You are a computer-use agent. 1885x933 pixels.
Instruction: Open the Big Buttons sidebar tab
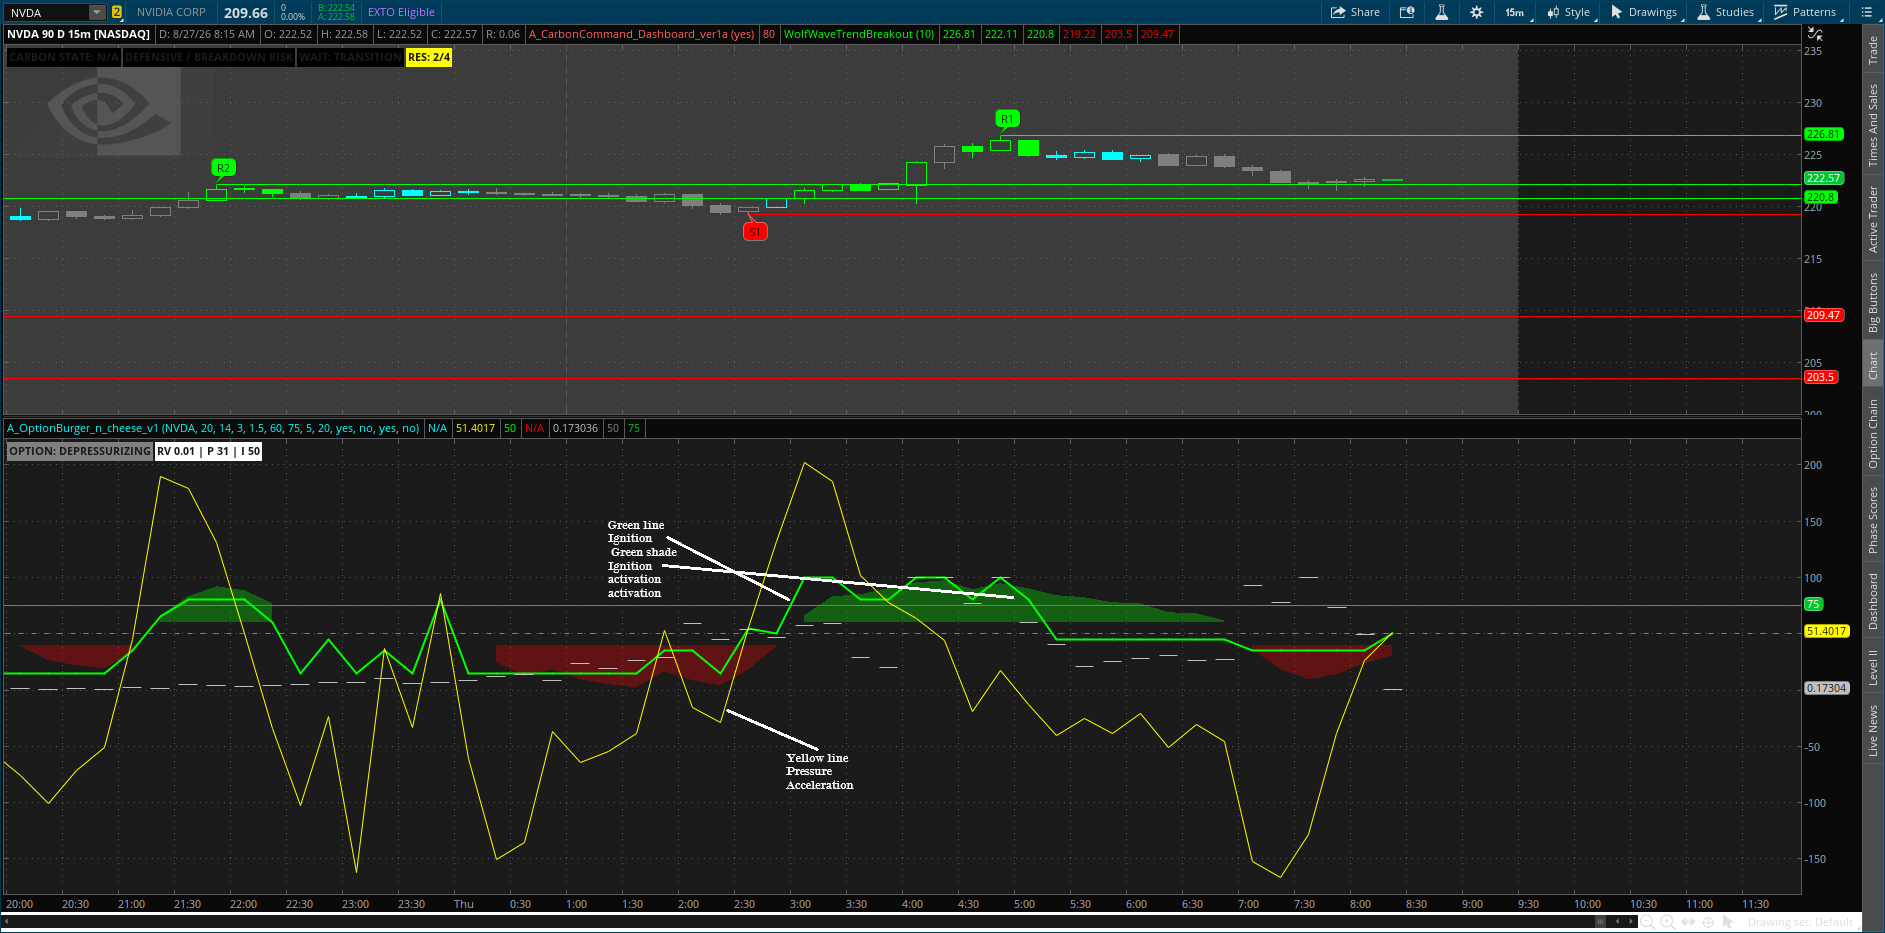coord(1873,302)
